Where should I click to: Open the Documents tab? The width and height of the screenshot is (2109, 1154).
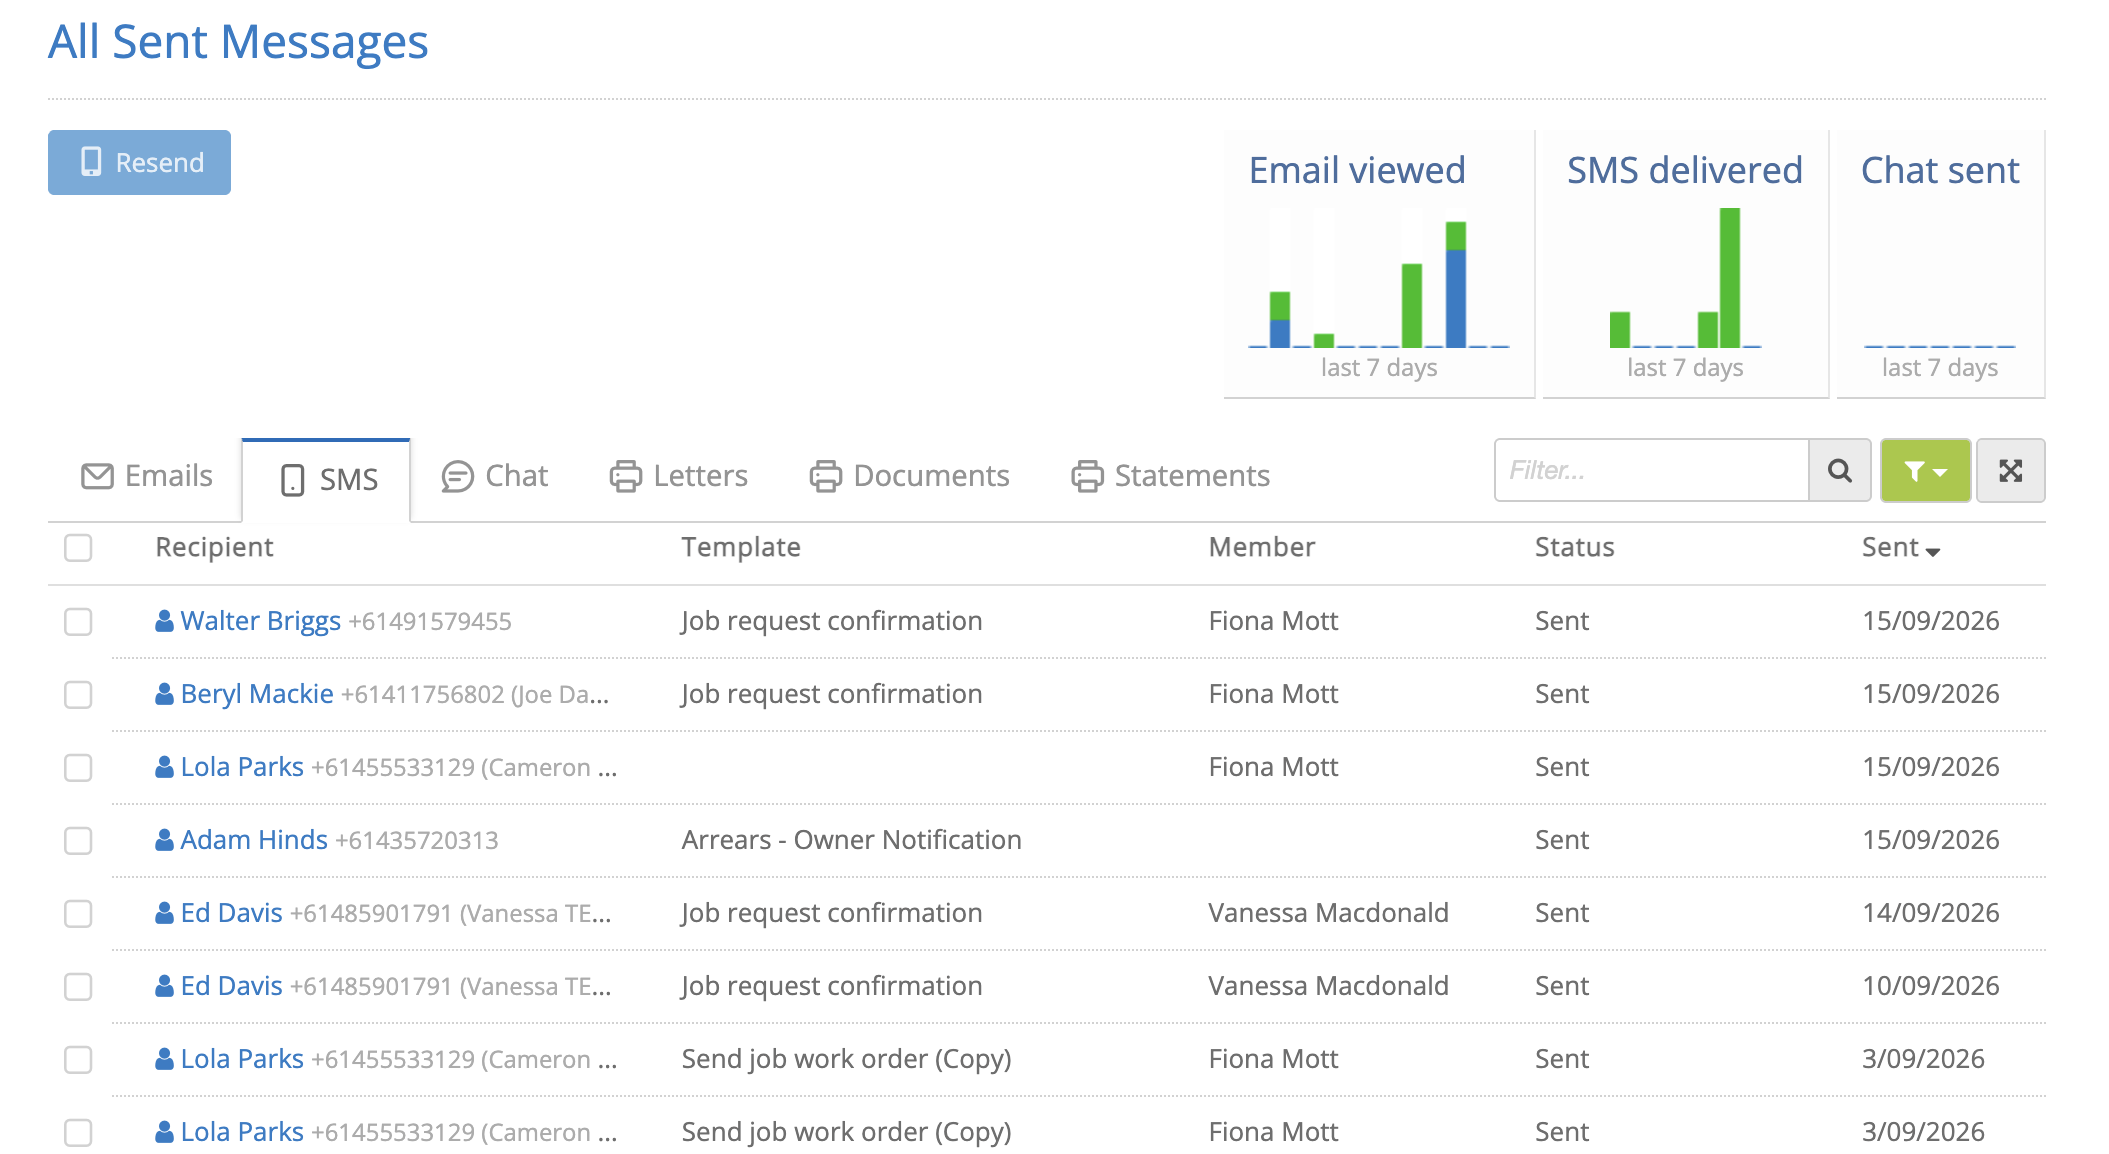pyautogui.click(x=909, y=476)
